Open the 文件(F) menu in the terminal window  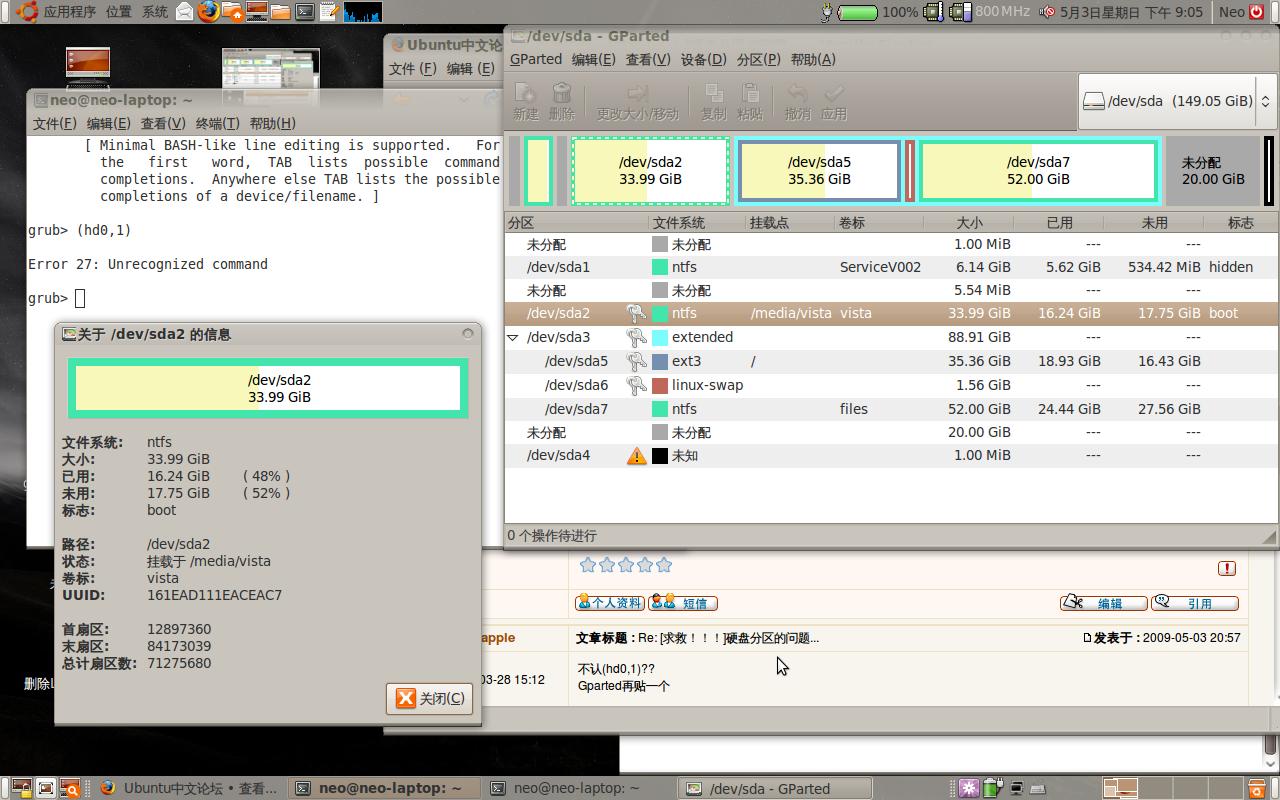point(54,123)
